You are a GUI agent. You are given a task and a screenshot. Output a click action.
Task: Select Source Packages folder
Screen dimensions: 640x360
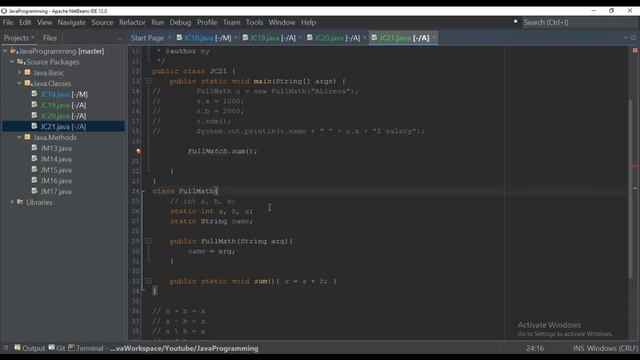coord(52,62)
